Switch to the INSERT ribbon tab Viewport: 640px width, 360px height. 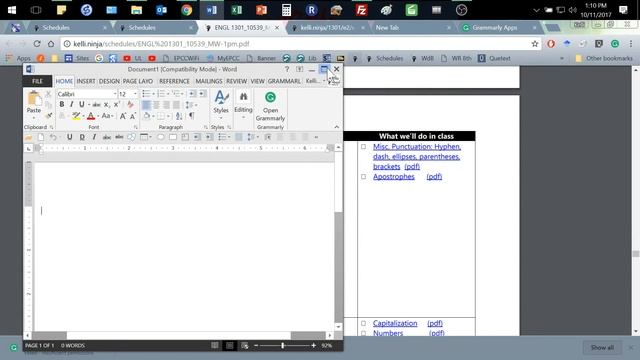point(86,81)
